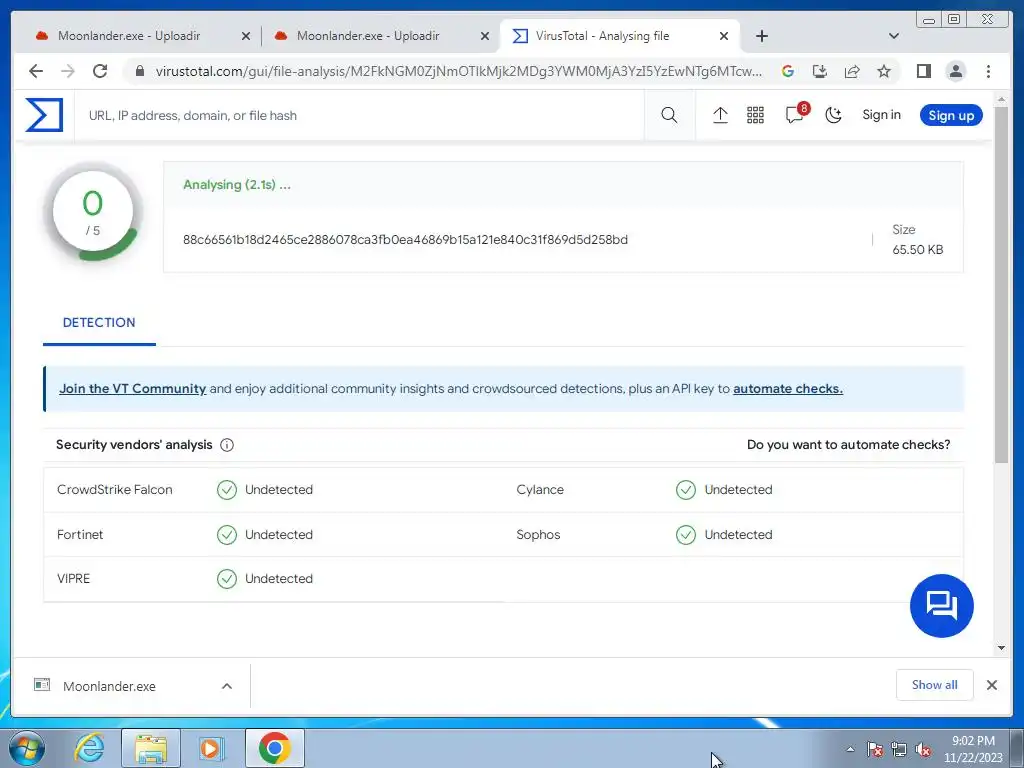Click the info icon beside Security vendors' analysis
The width and height of the screenshot is (1024, 768).
227,445
